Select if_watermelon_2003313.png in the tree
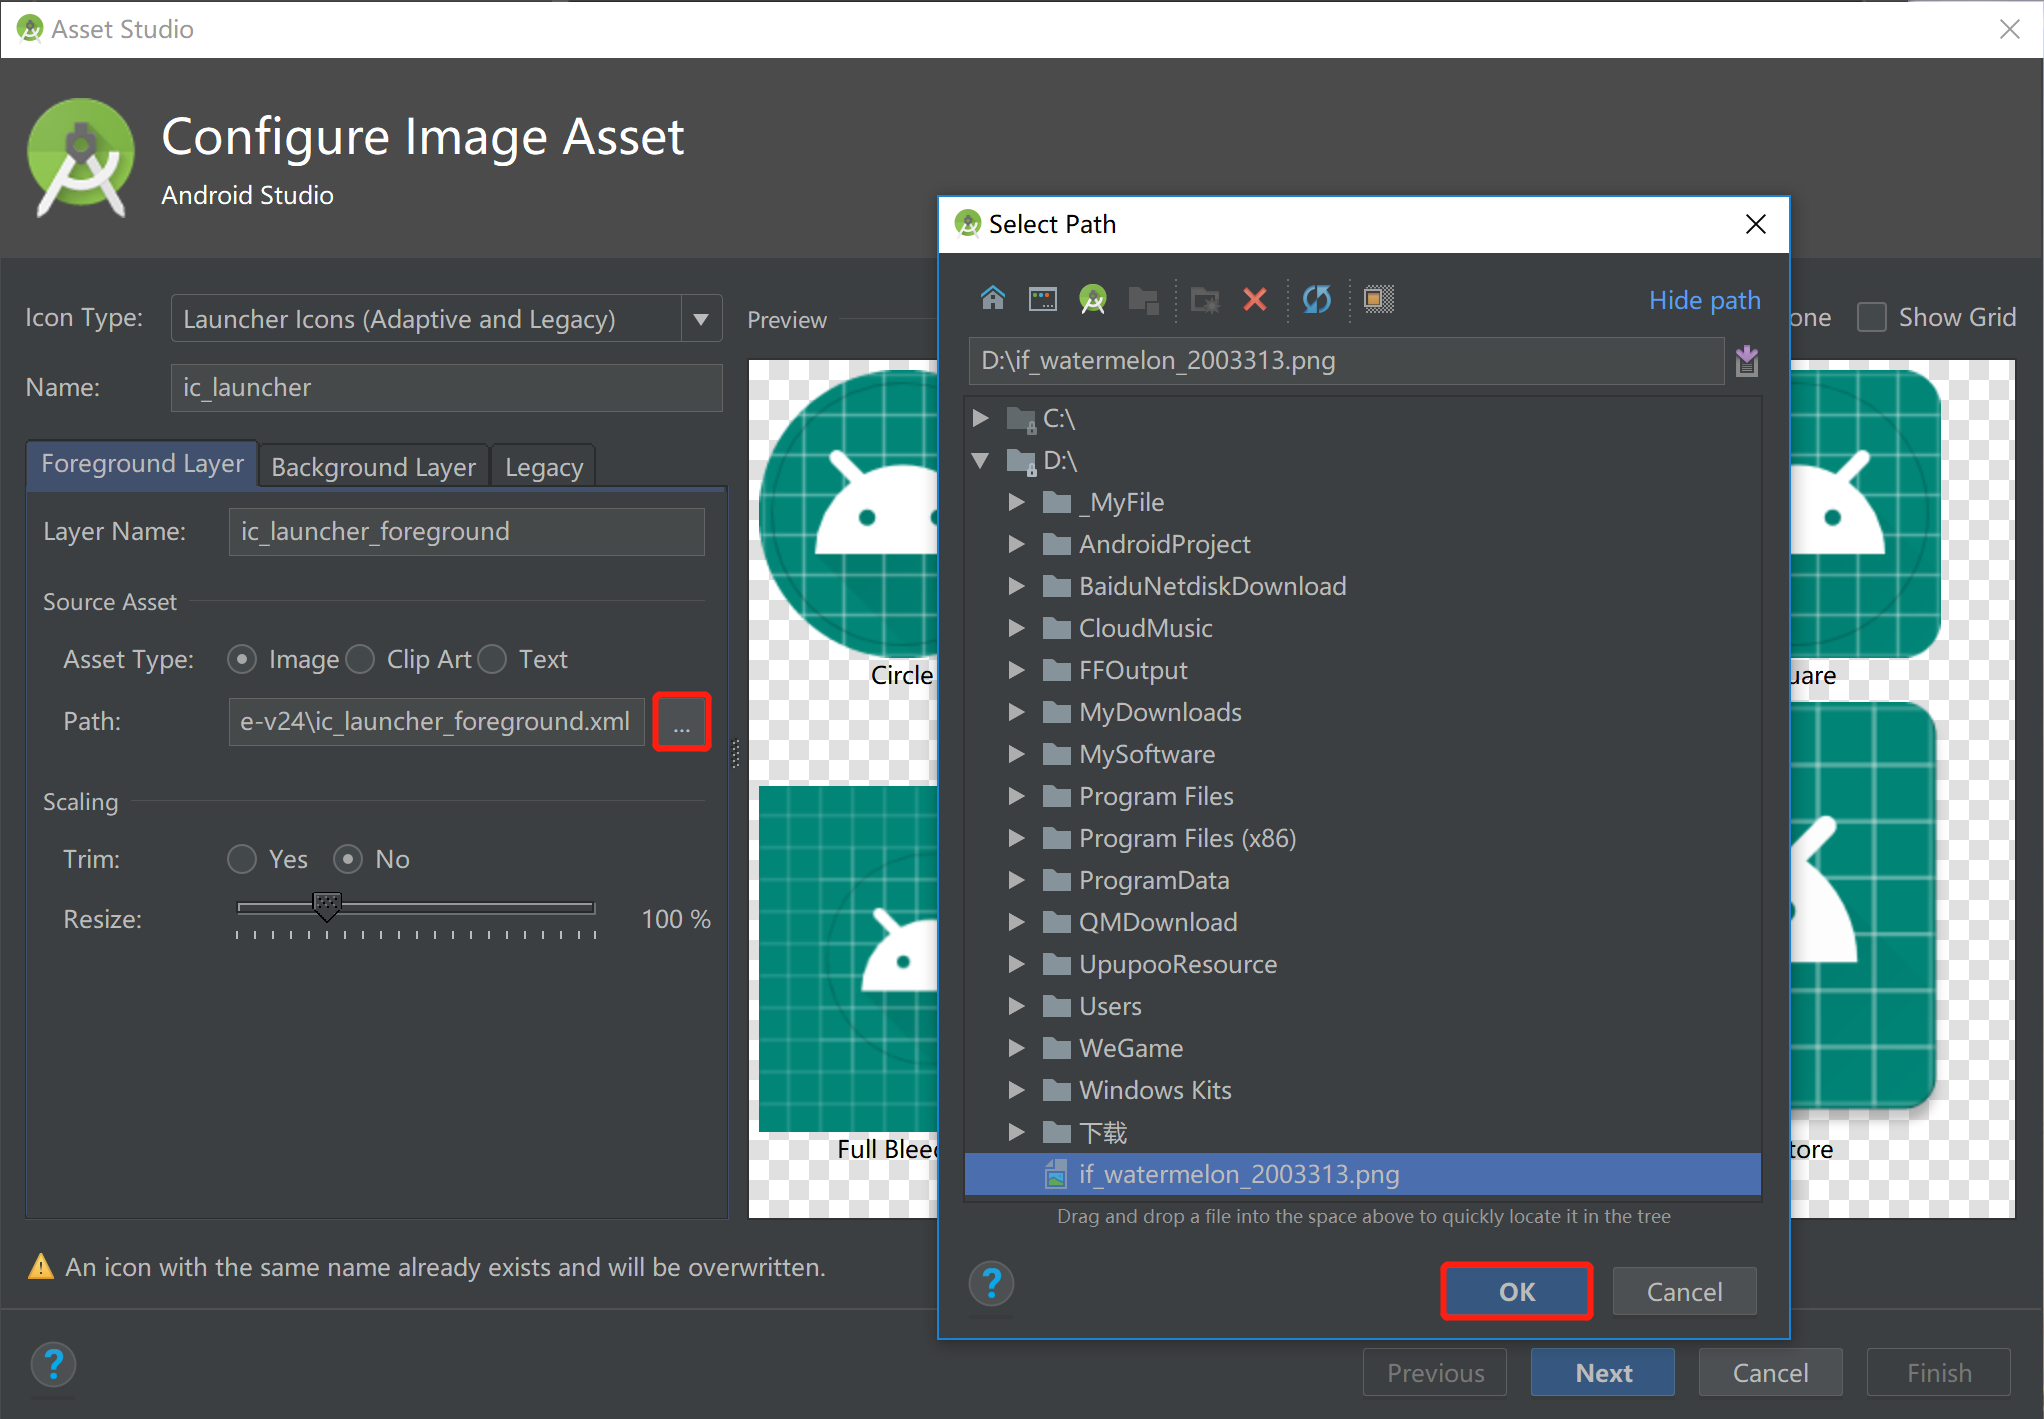Viewport: 2044px width, 1419px height. coord(1362,1174)
